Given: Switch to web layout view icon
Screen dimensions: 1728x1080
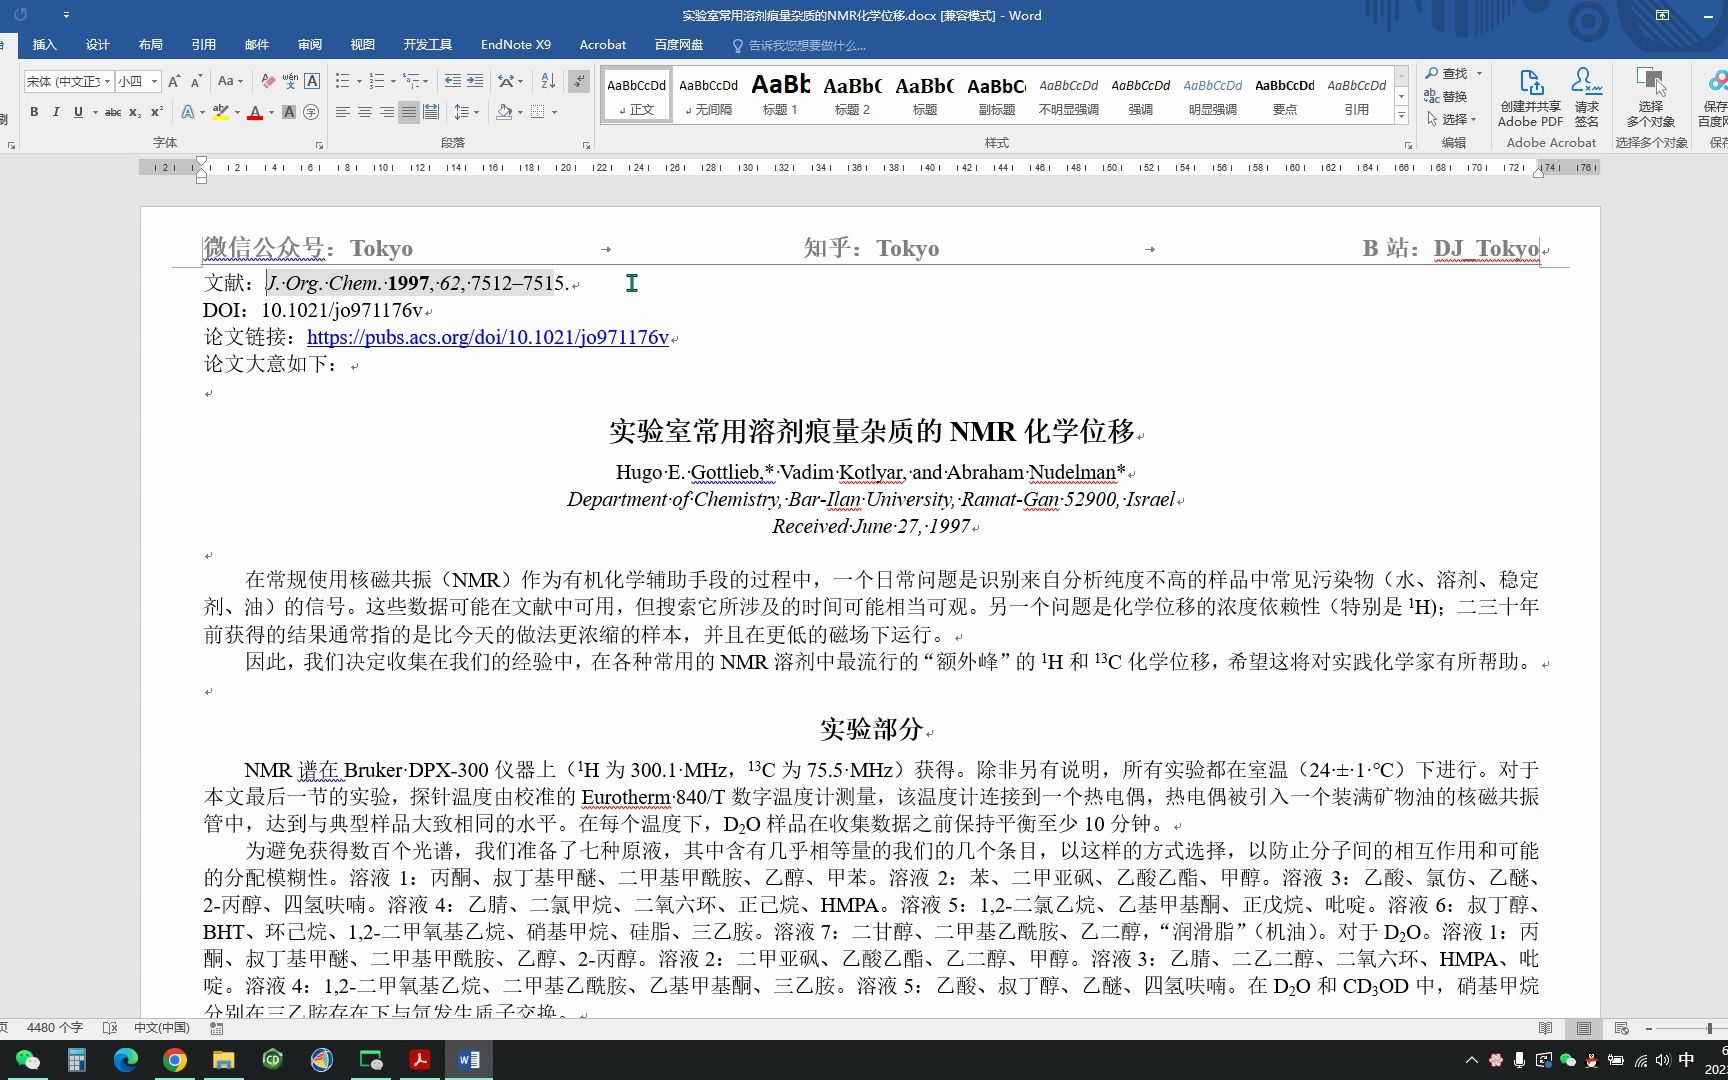Looking at the screenshot, I should tap(1622, 1028).
